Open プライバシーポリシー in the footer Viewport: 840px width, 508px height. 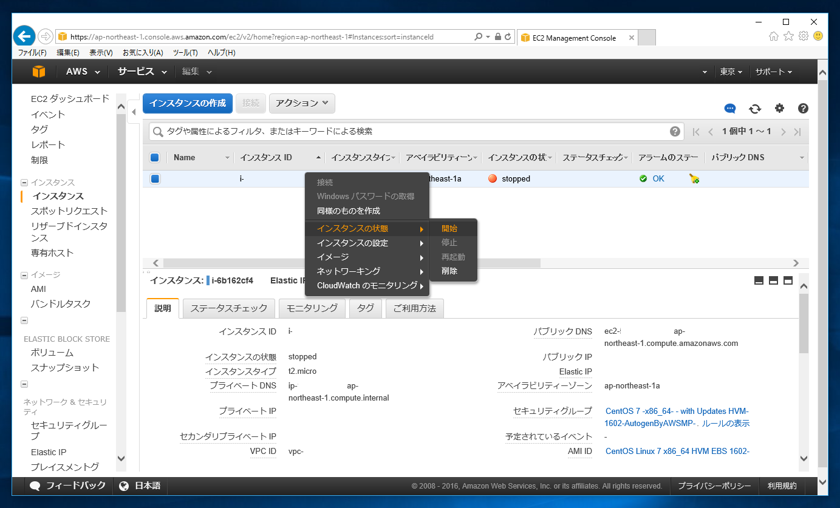pyautogui.click(x=714, y=486)
